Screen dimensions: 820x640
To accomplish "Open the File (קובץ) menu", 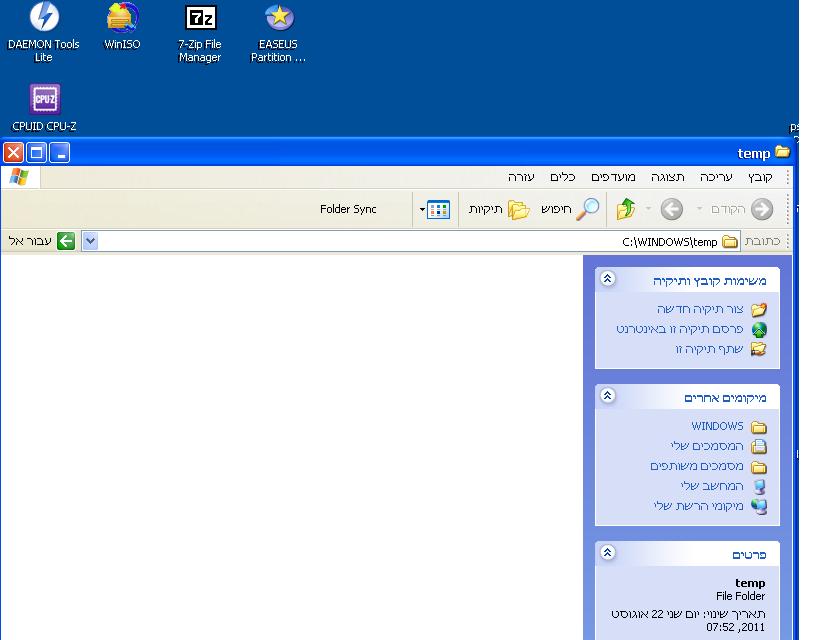I will (x=760, y=177).
